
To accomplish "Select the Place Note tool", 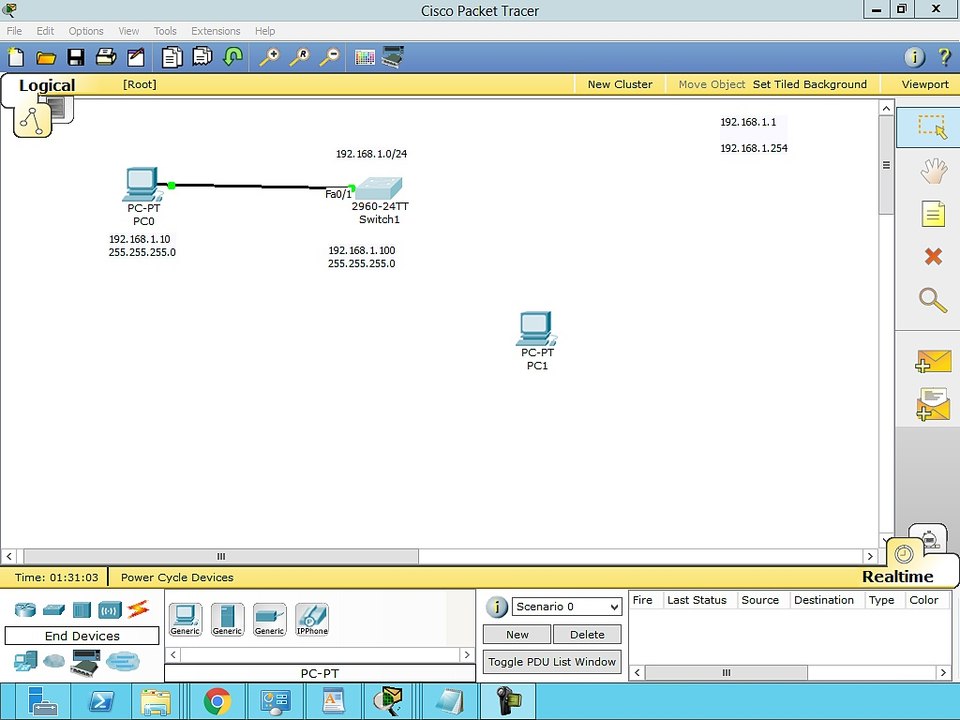I will point(933,214).
